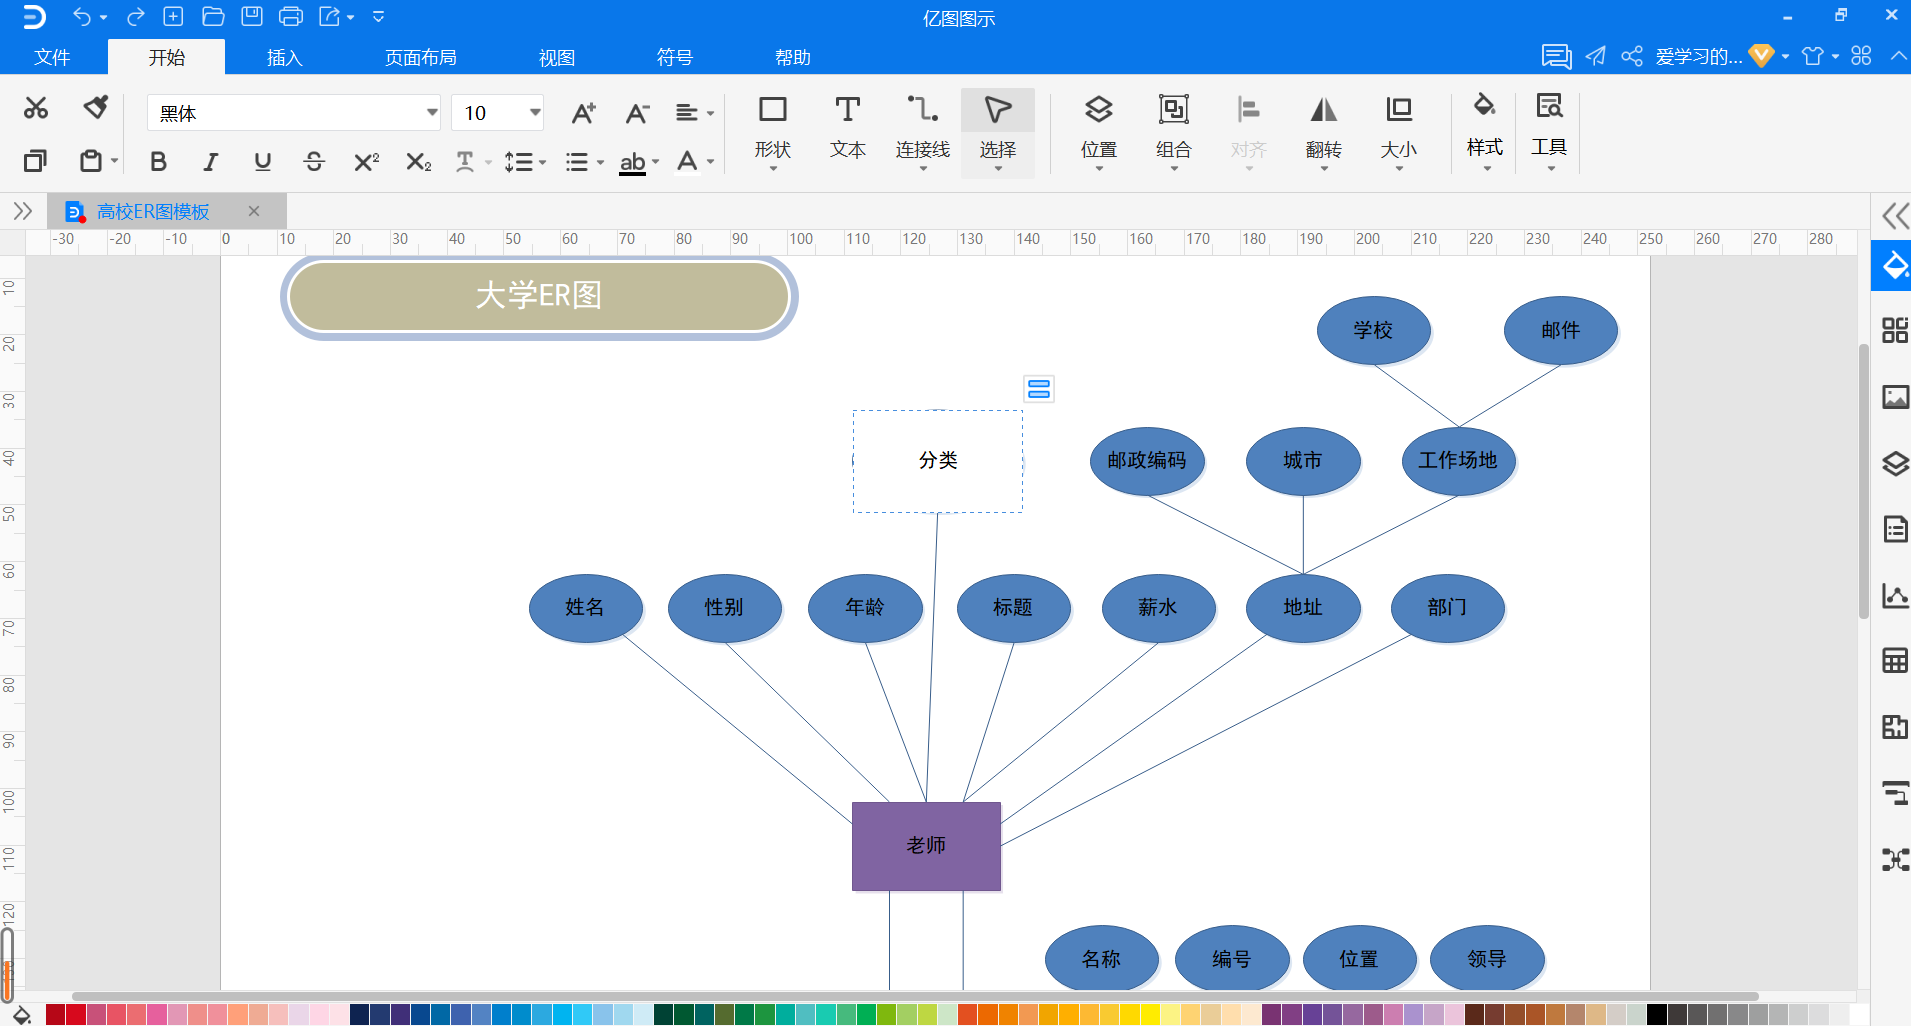Click the floating action icon above 分类 box
The image size is (1911, 1026).
pyautogui.click(x=1039, y=389)
